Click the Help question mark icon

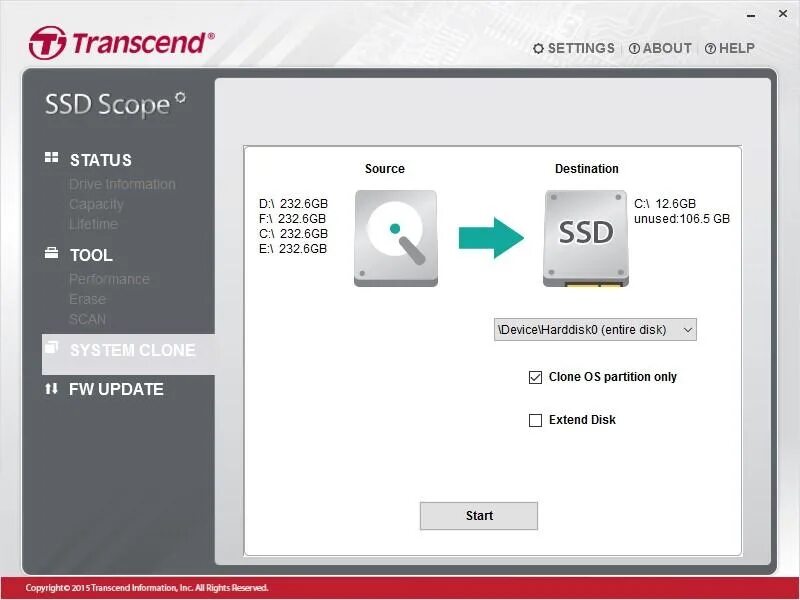click(710, 48)
